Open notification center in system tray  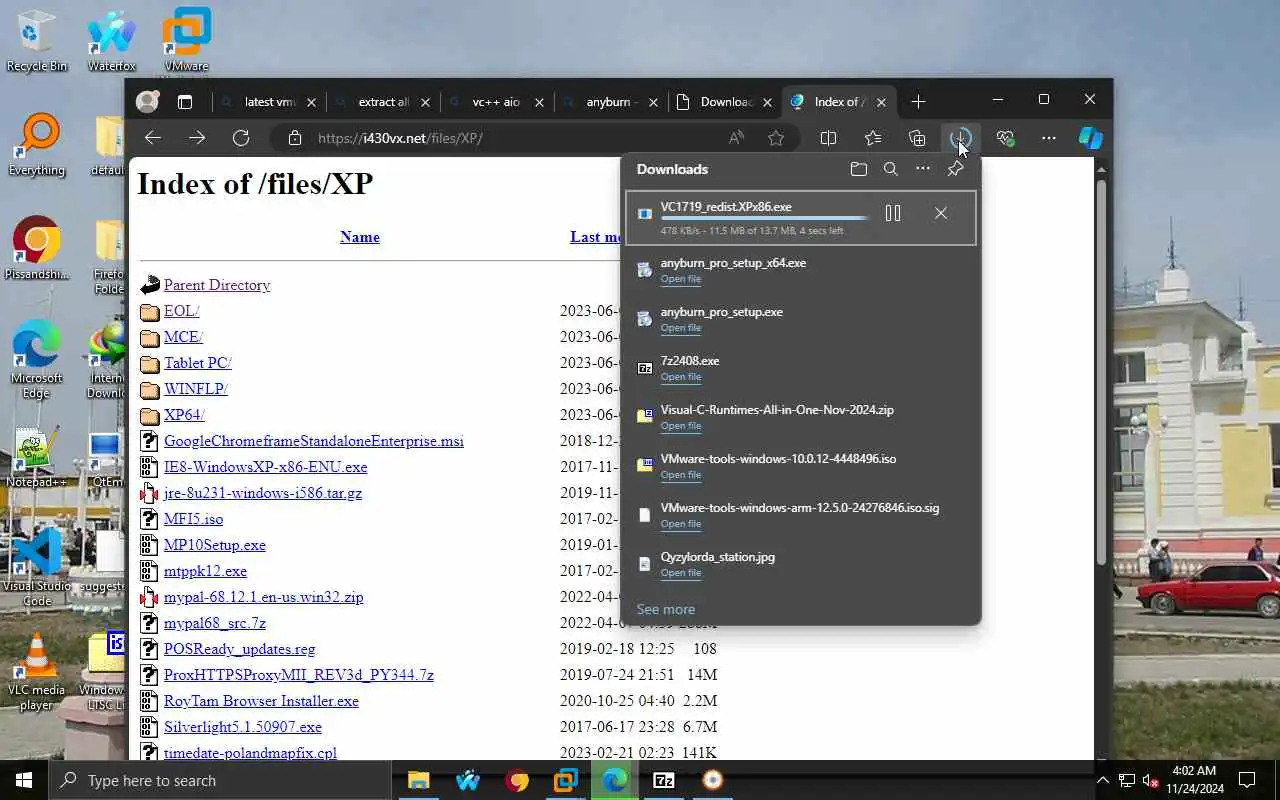(1247, 780)
